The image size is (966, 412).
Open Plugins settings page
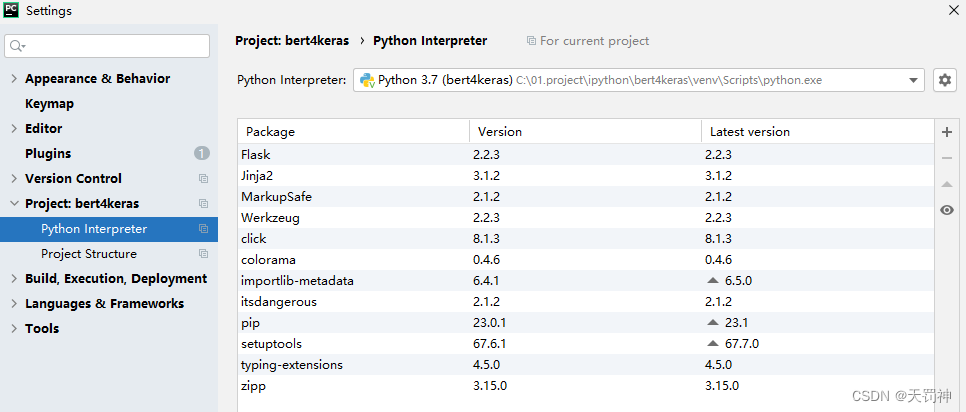[48, 153]
